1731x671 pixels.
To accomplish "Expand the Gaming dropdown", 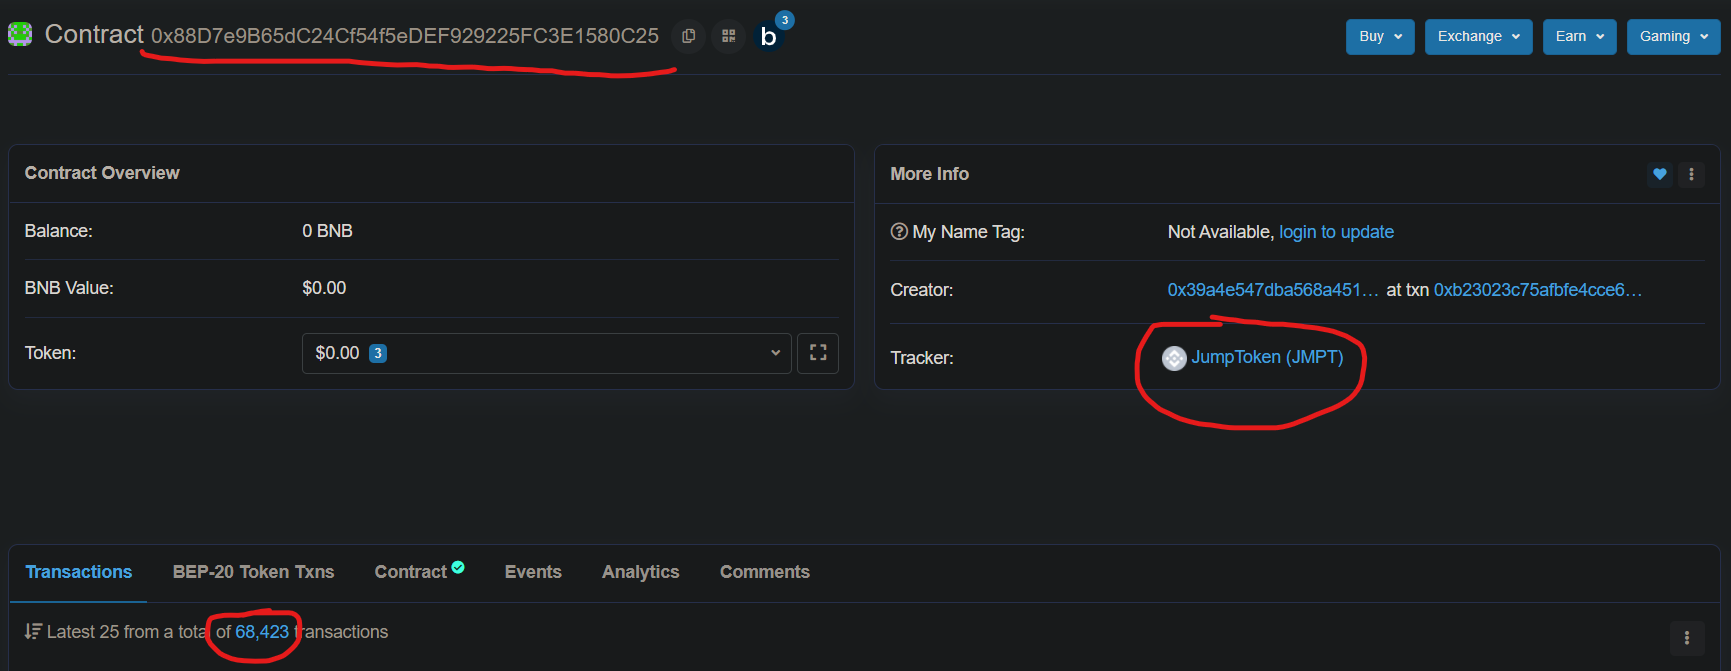I will click(x=1673, y=37).
